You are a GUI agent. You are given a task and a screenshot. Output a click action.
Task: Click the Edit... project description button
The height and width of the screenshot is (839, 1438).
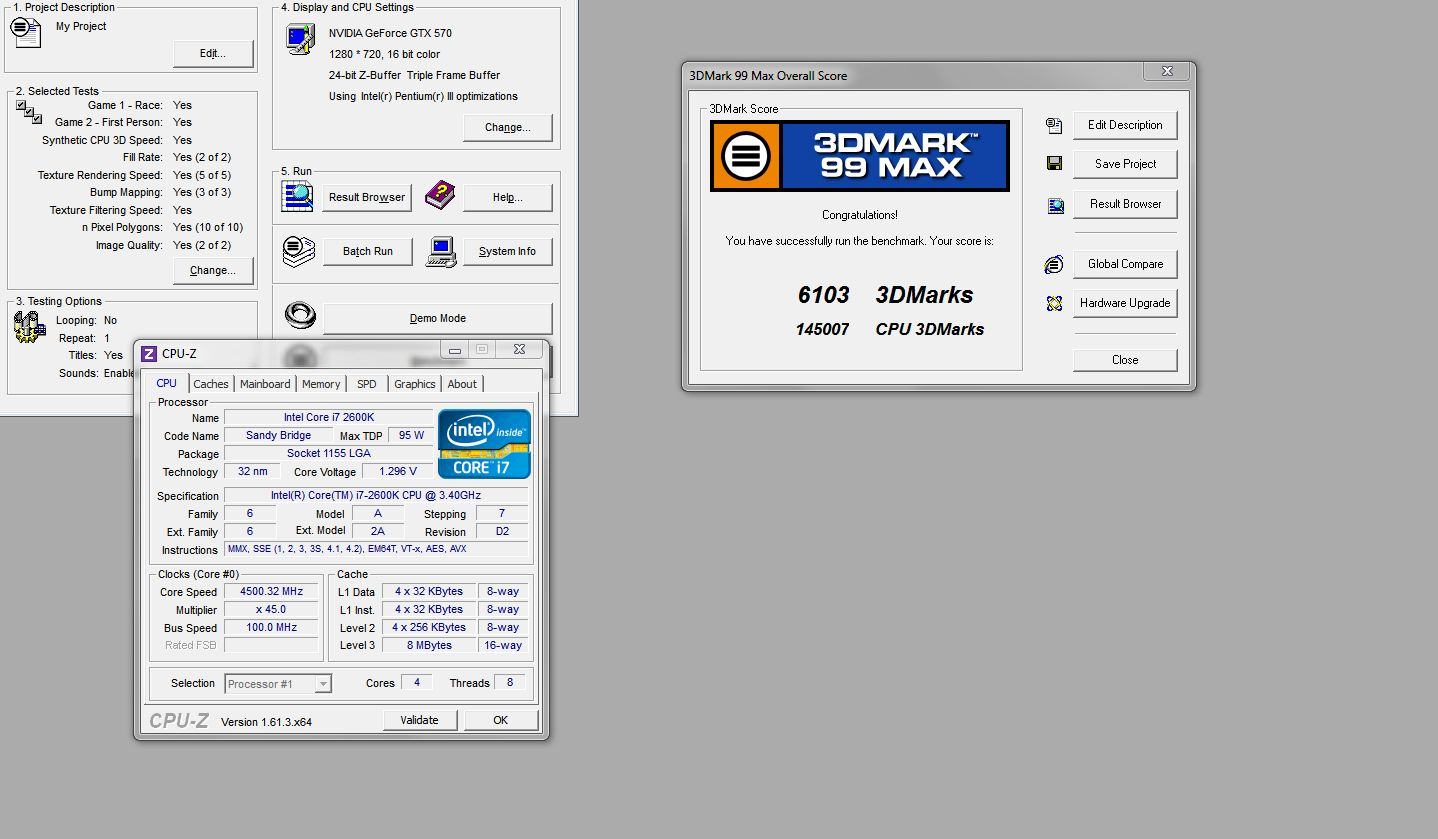[x=213, y=54]
